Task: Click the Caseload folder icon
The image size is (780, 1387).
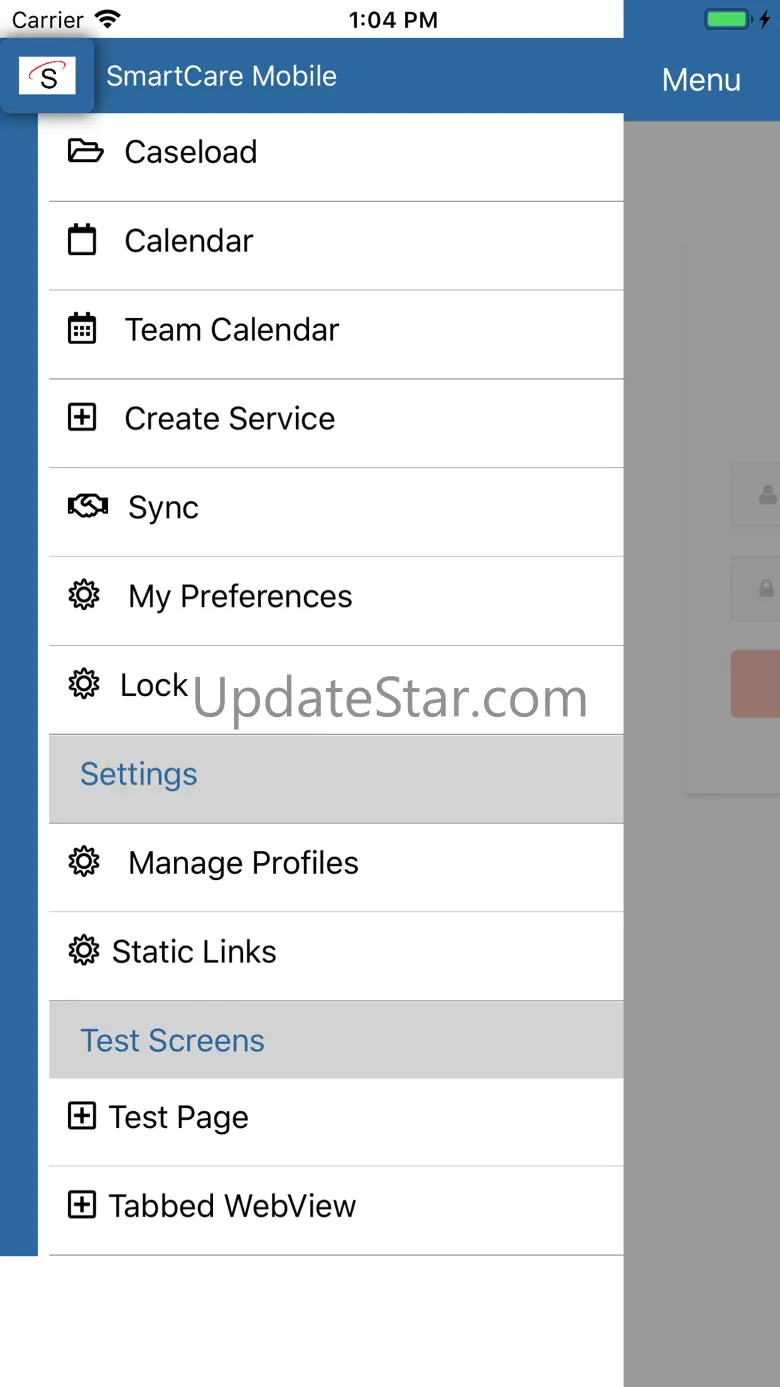Action: [x=85, y=151]
